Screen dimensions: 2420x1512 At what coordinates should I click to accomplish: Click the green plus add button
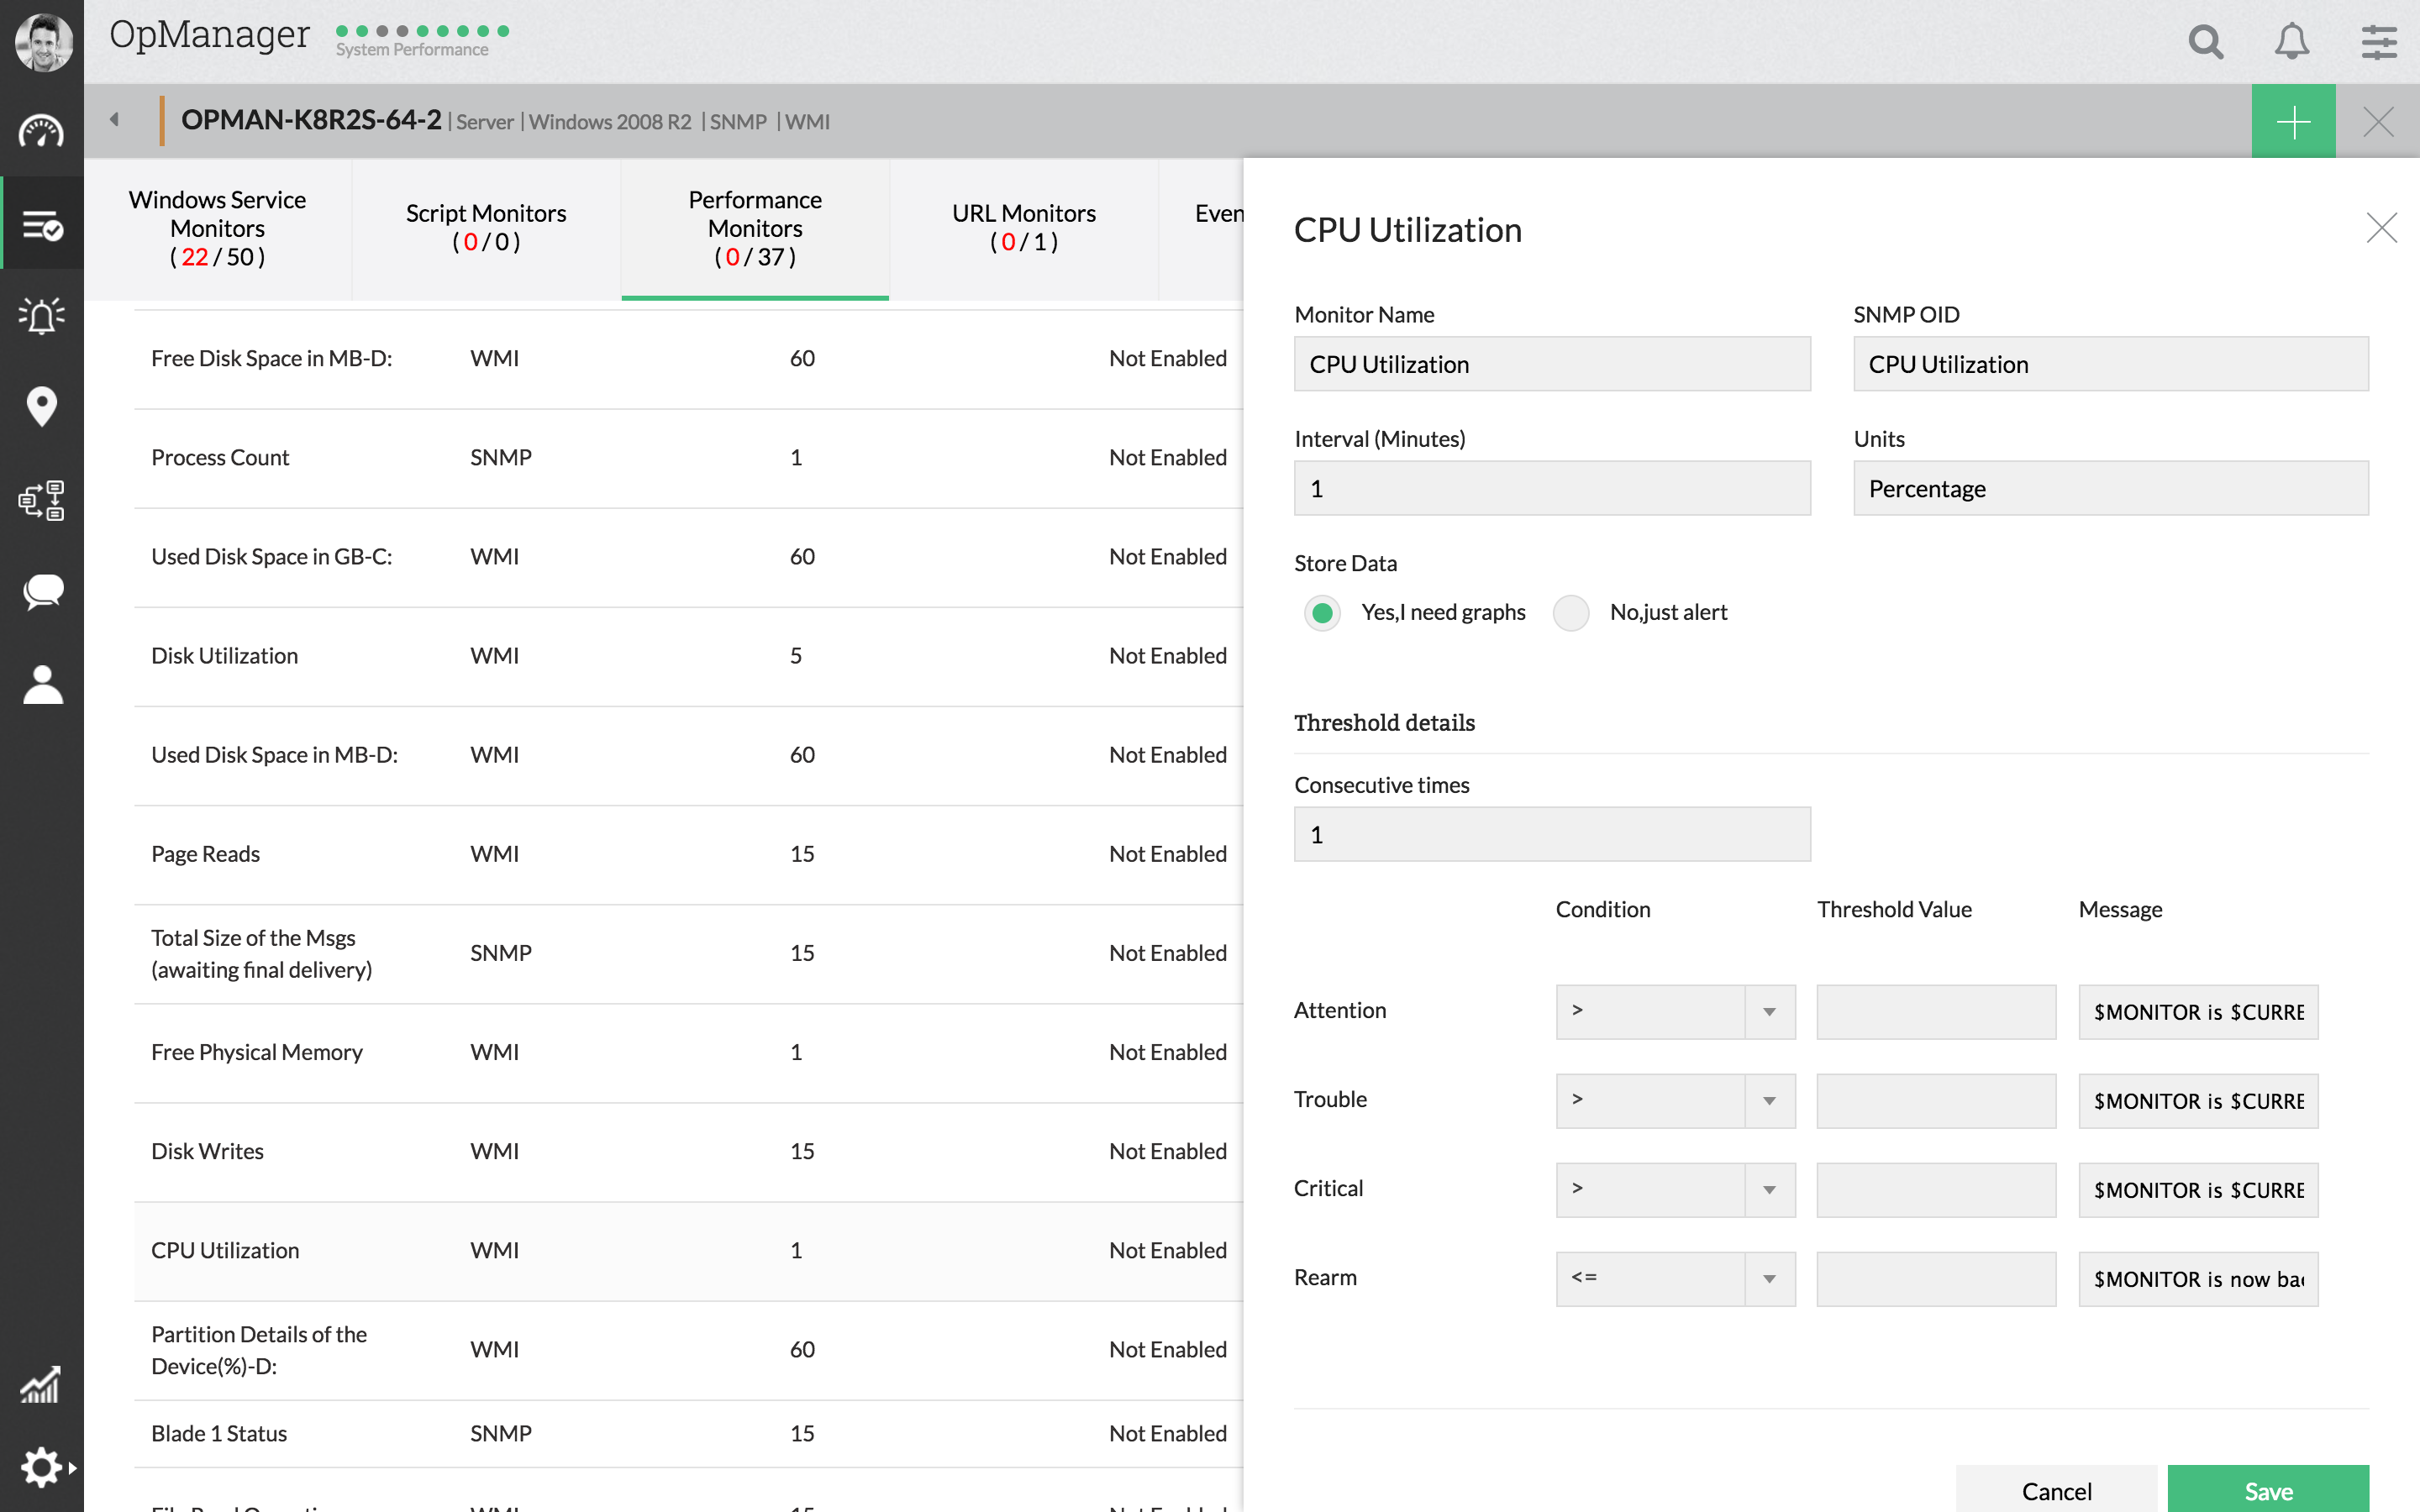click(2293, 122)
